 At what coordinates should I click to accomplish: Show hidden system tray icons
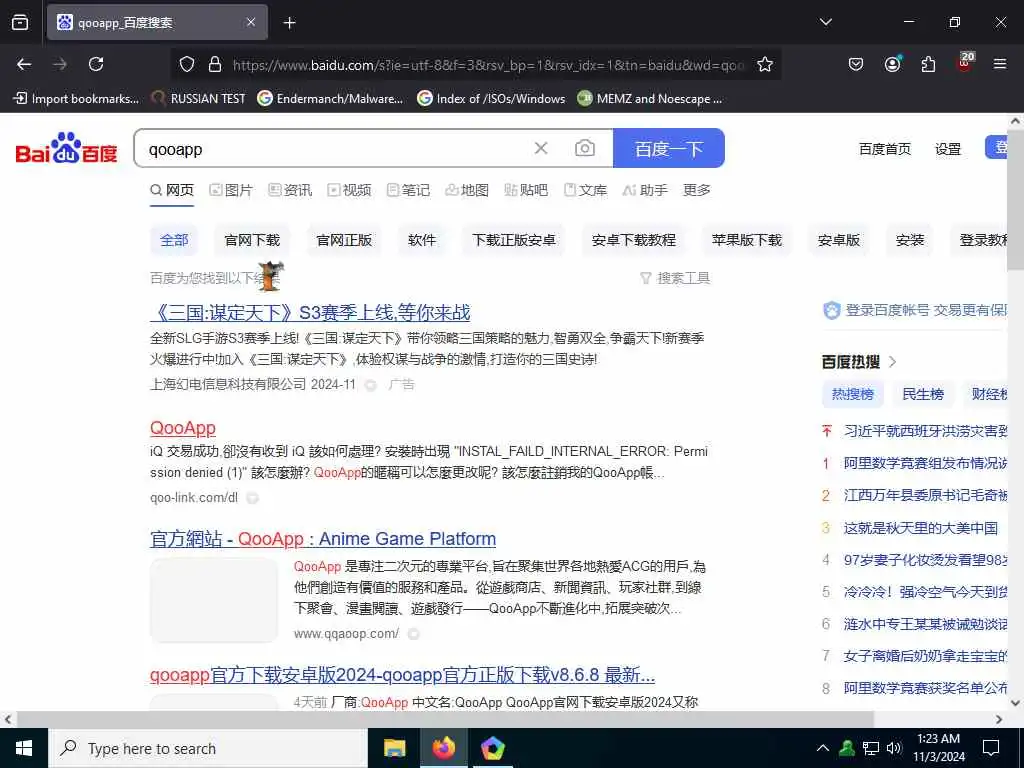coord(823,748)
